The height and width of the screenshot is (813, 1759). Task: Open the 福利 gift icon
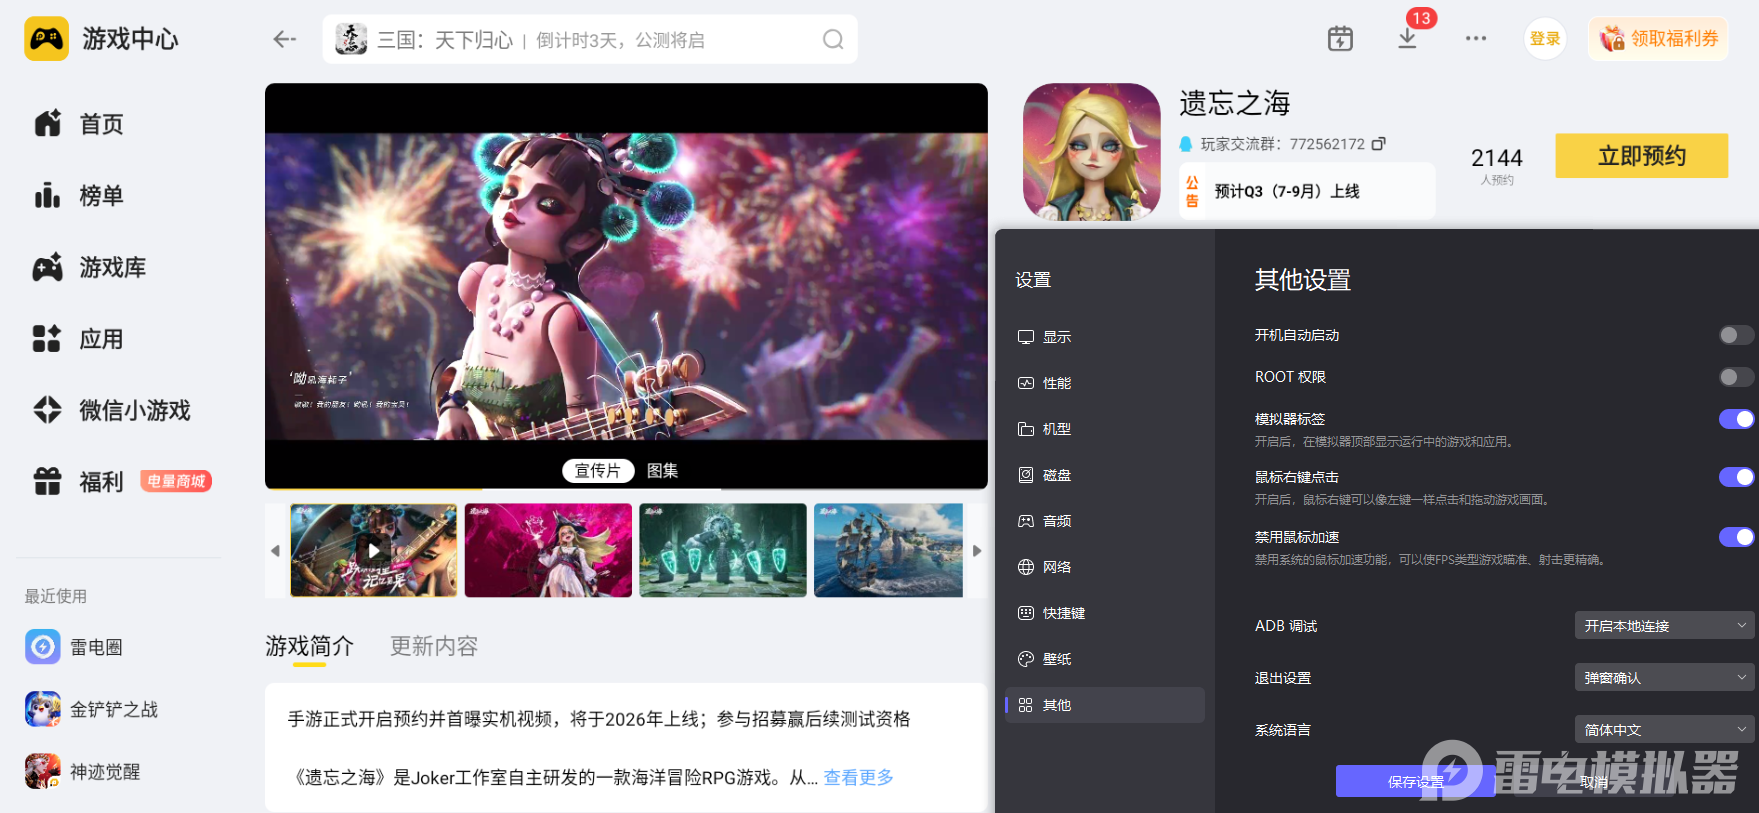point(47,482)
